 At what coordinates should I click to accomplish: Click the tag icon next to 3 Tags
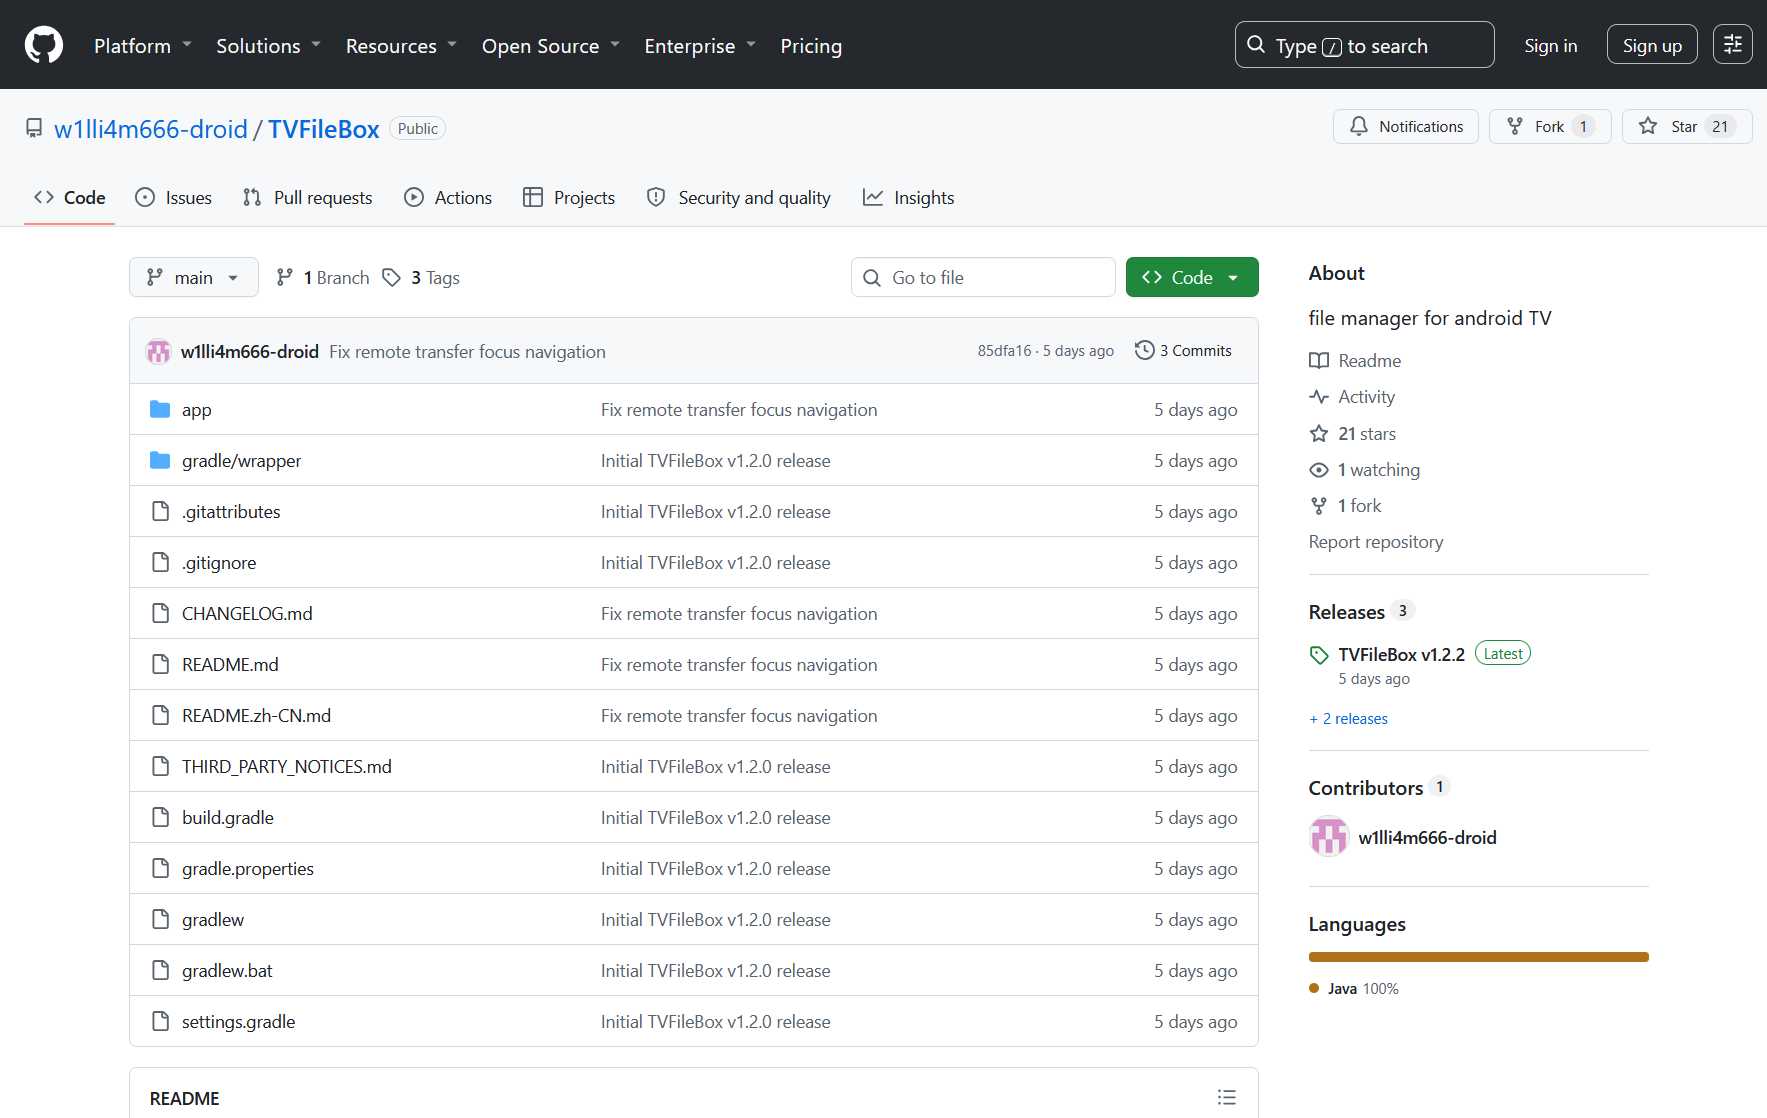pos(392,277)
